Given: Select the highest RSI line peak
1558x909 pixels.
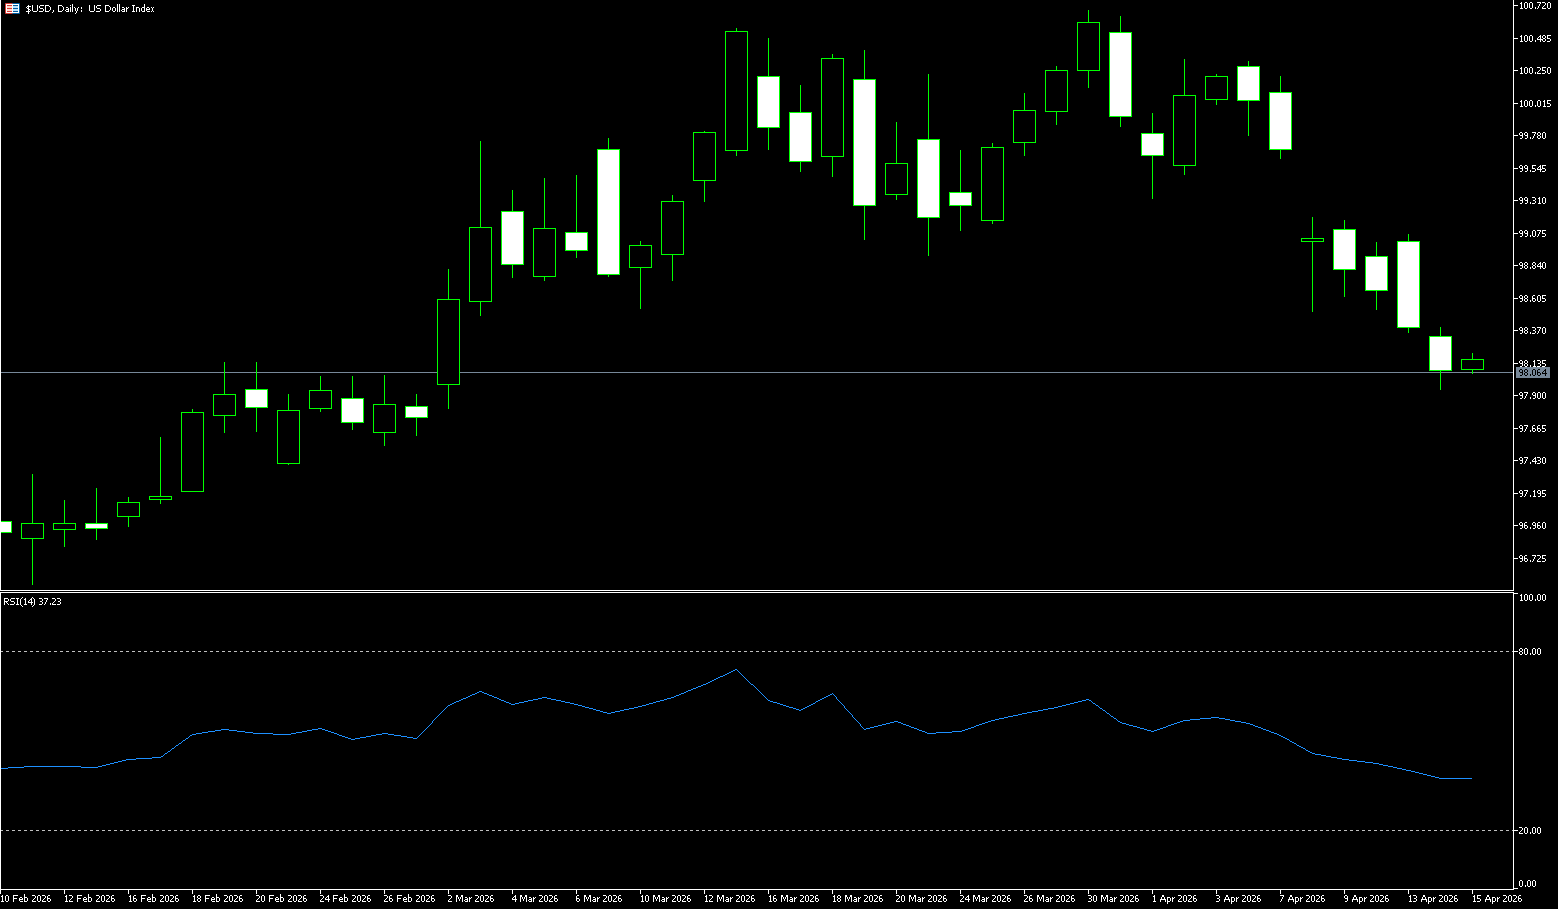Looking at the screenshot, I should pos(736,669).
